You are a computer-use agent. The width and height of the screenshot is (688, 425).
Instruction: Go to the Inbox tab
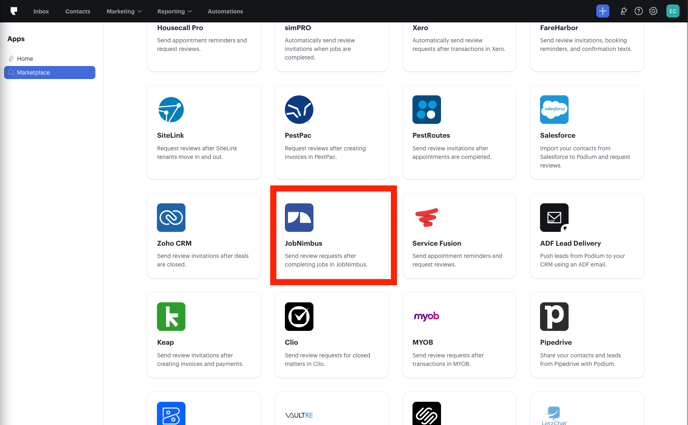[x=41, y=11]
